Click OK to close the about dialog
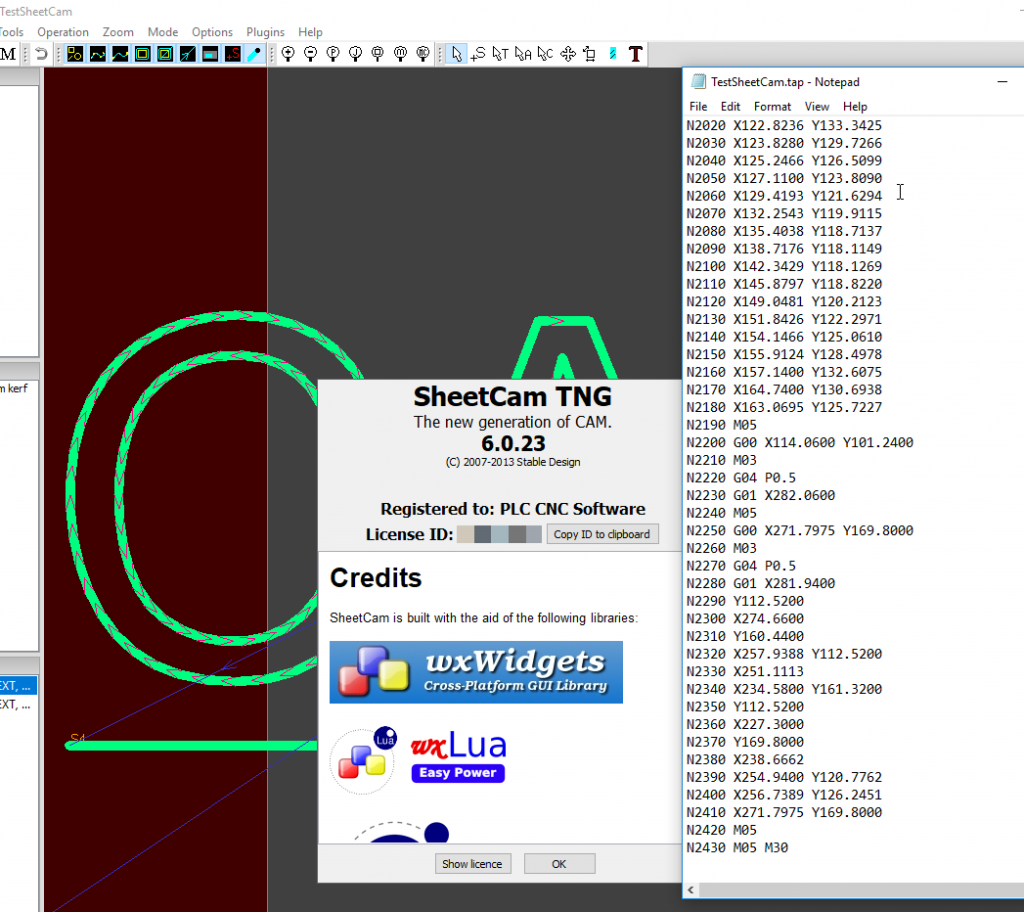This screenshot has width=1024, height=912. click(x=559, y=863)
